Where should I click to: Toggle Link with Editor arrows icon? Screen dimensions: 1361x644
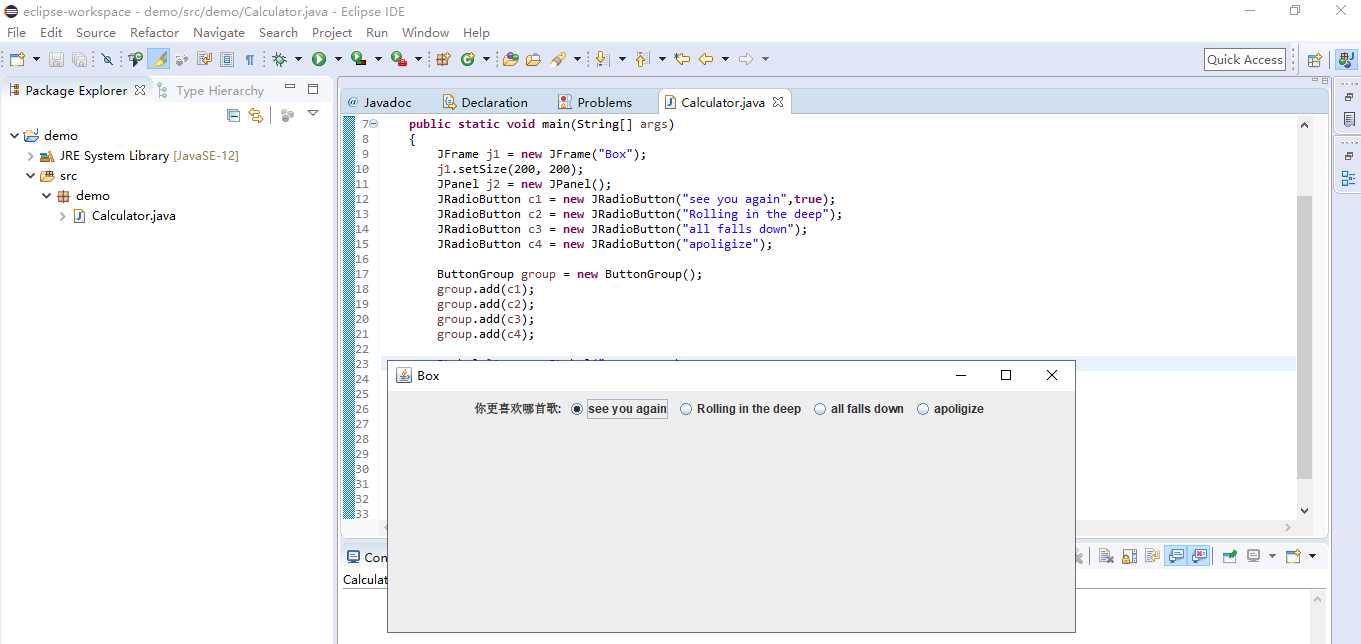pyautogui.click(x=256, y=115)
